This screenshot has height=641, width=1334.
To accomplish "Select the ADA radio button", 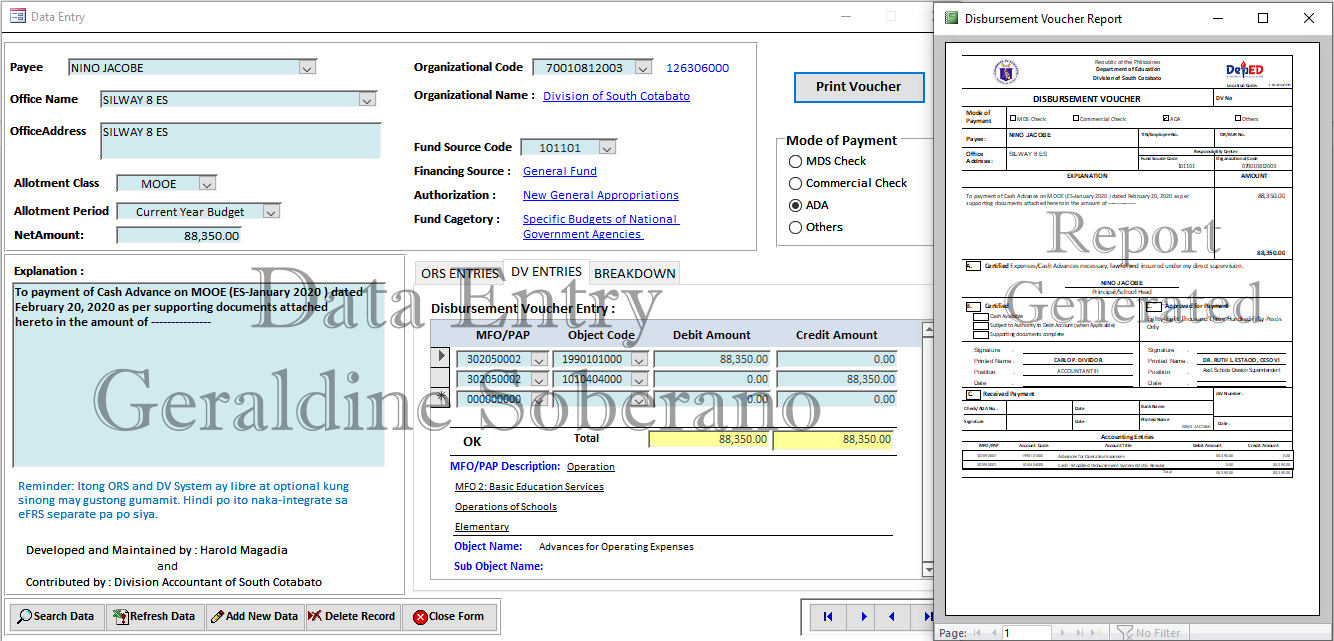I will pos(796,205).
